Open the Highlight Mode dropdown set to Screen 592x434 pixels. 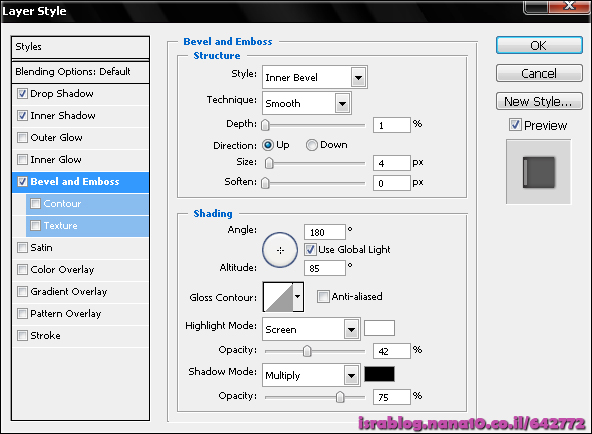311,329
